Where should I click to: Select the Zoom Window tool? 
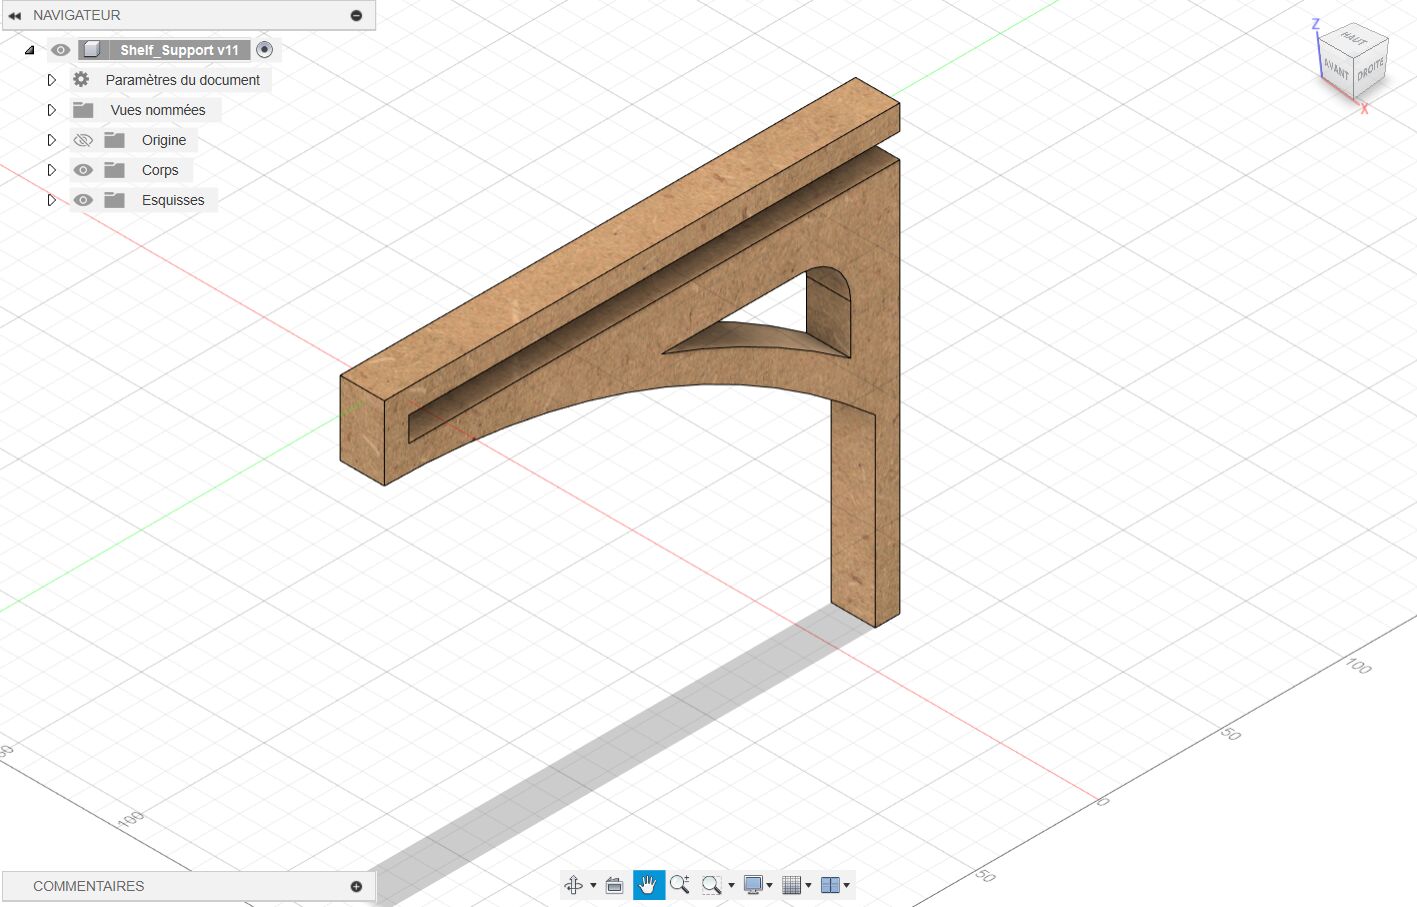pyautogui.click(x=711, y=885)
